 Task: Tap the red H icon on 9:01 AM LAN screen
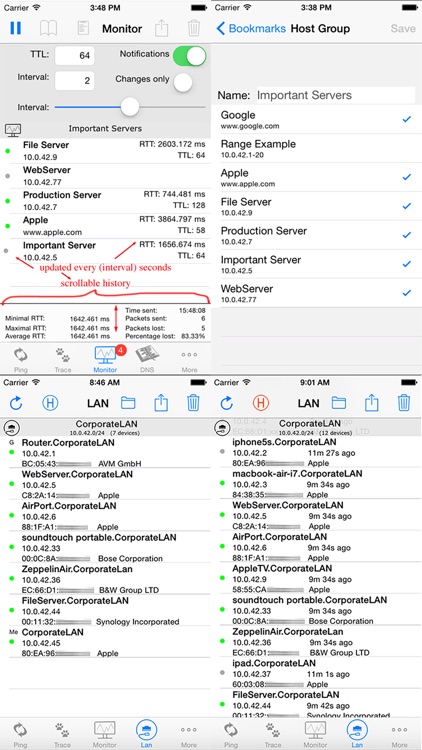point(260,403)
